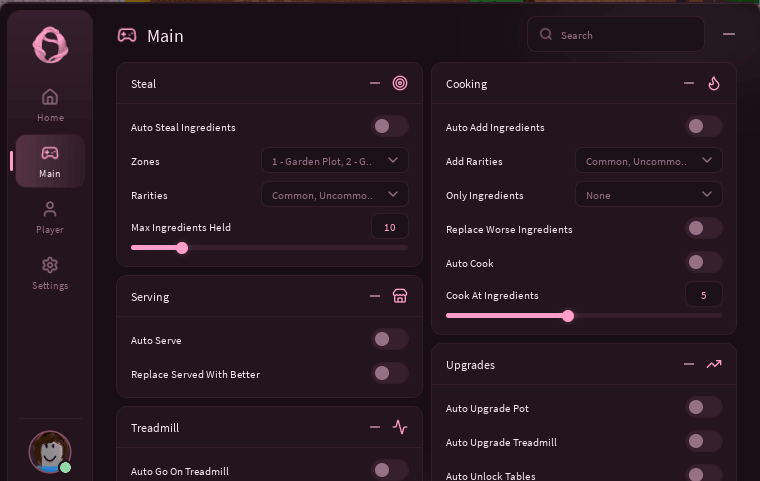Click the magnifier icon in search box
760x481 pixels.
(546, 34)
